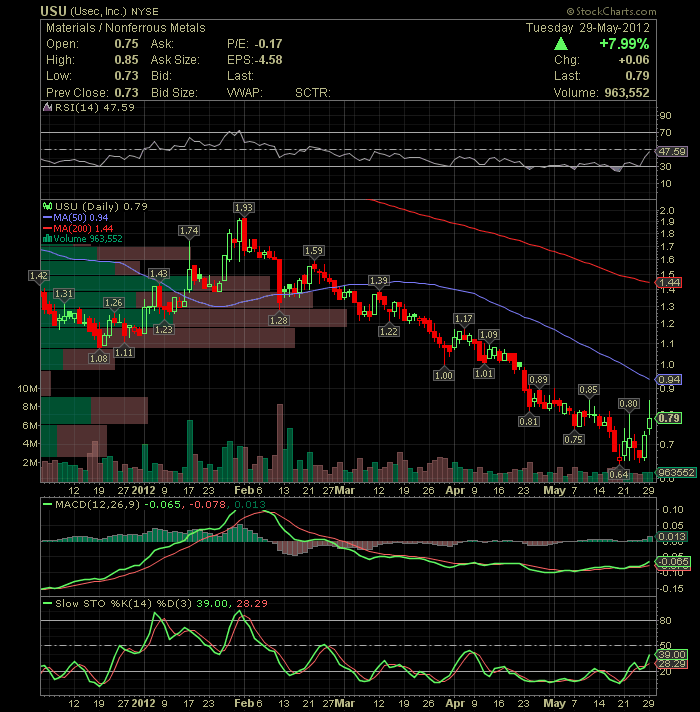This screenshot has height=712, width=700.
Task: Click the 0.64 lowest price label
Action: tap(618, 475)
